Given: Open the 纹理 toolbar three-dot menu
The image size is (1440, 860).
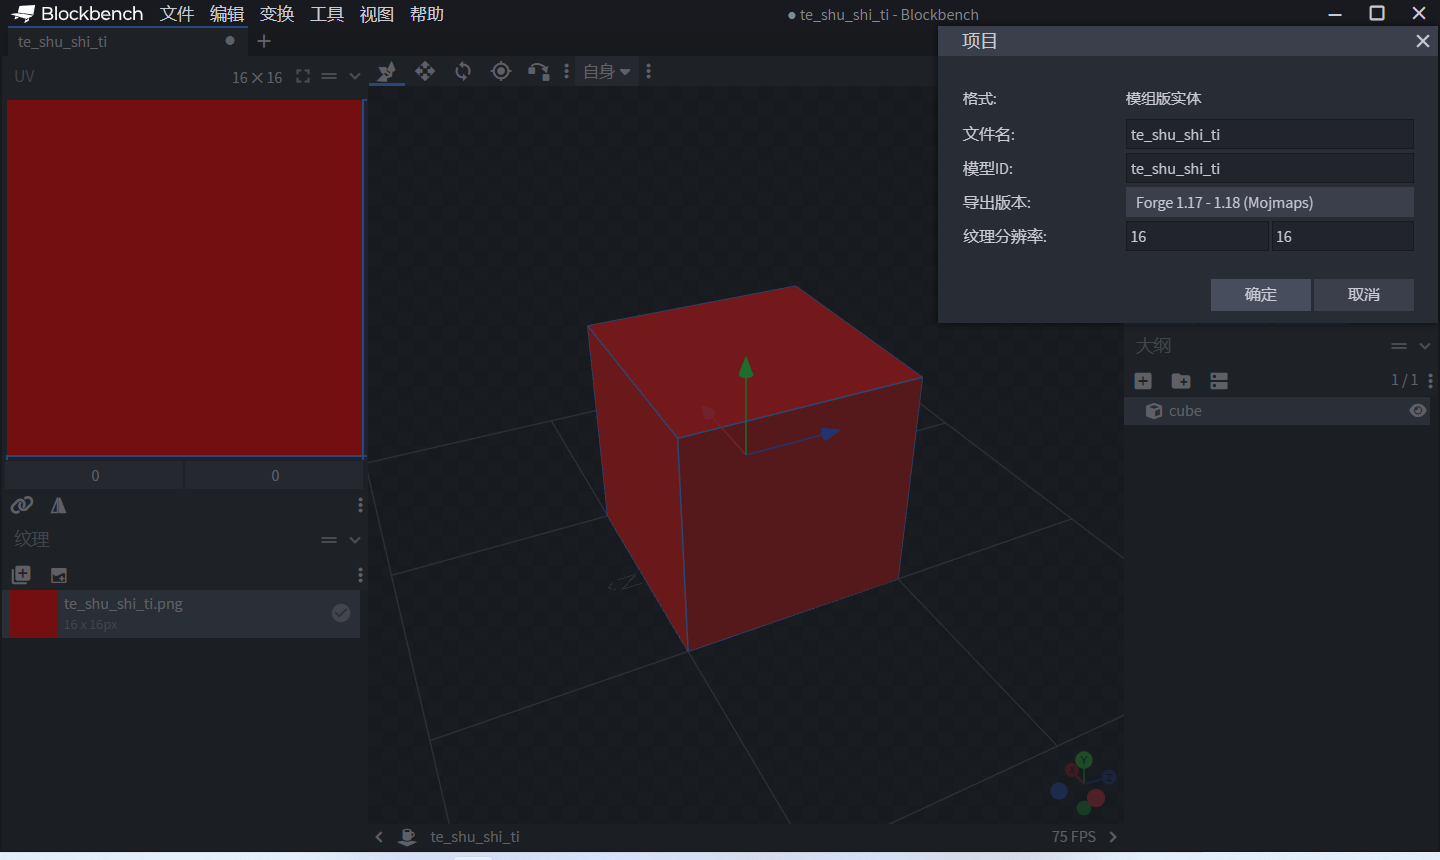Looking at the screenshot, I should point(360,575).
